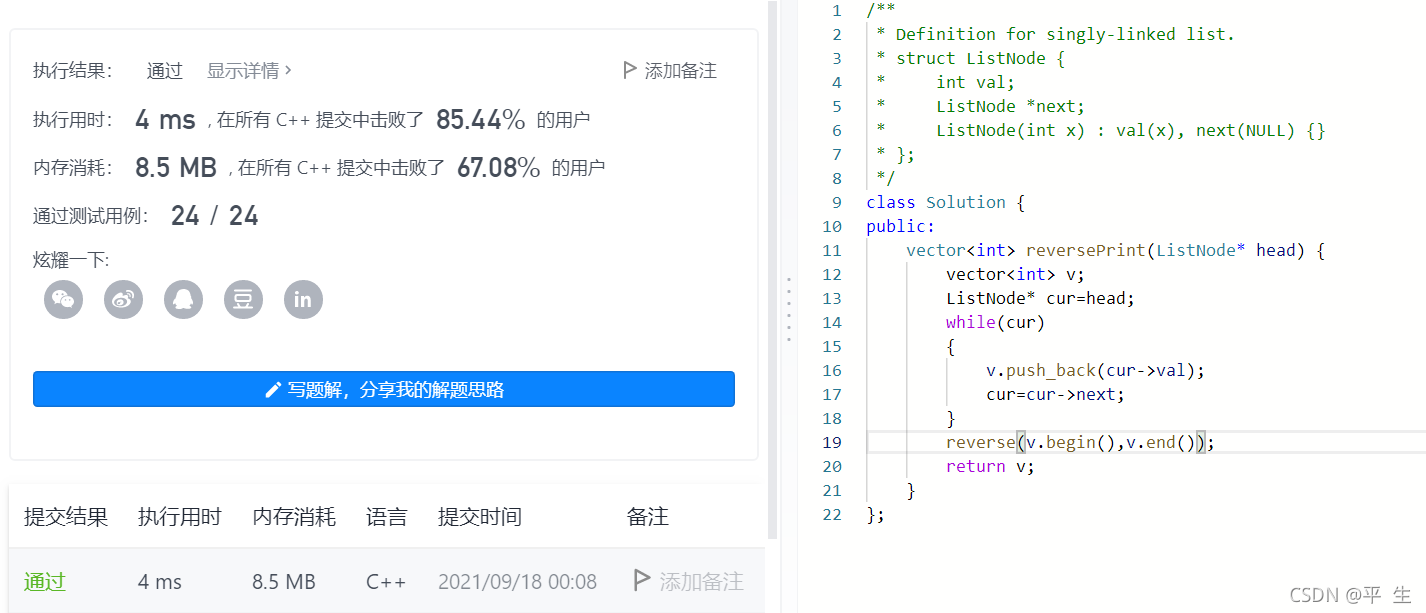Share result via LinkedIn icon

[x=304, y=299]
